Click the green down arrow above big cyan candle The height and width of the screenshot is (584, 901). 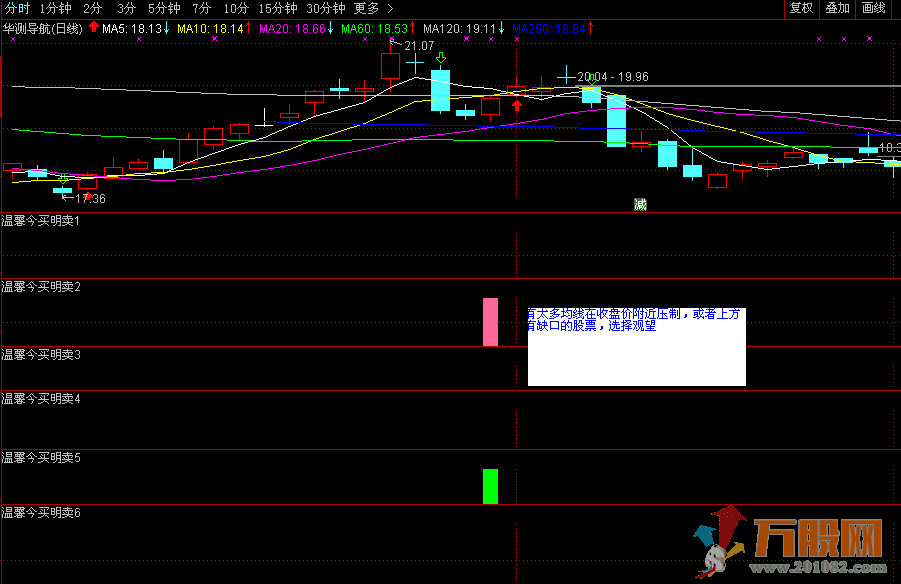441,57
